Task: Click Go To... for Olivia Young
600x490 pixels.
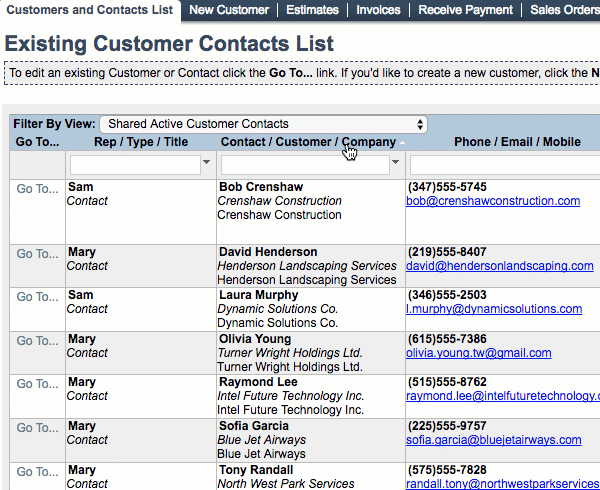Action: coord(38,340)
